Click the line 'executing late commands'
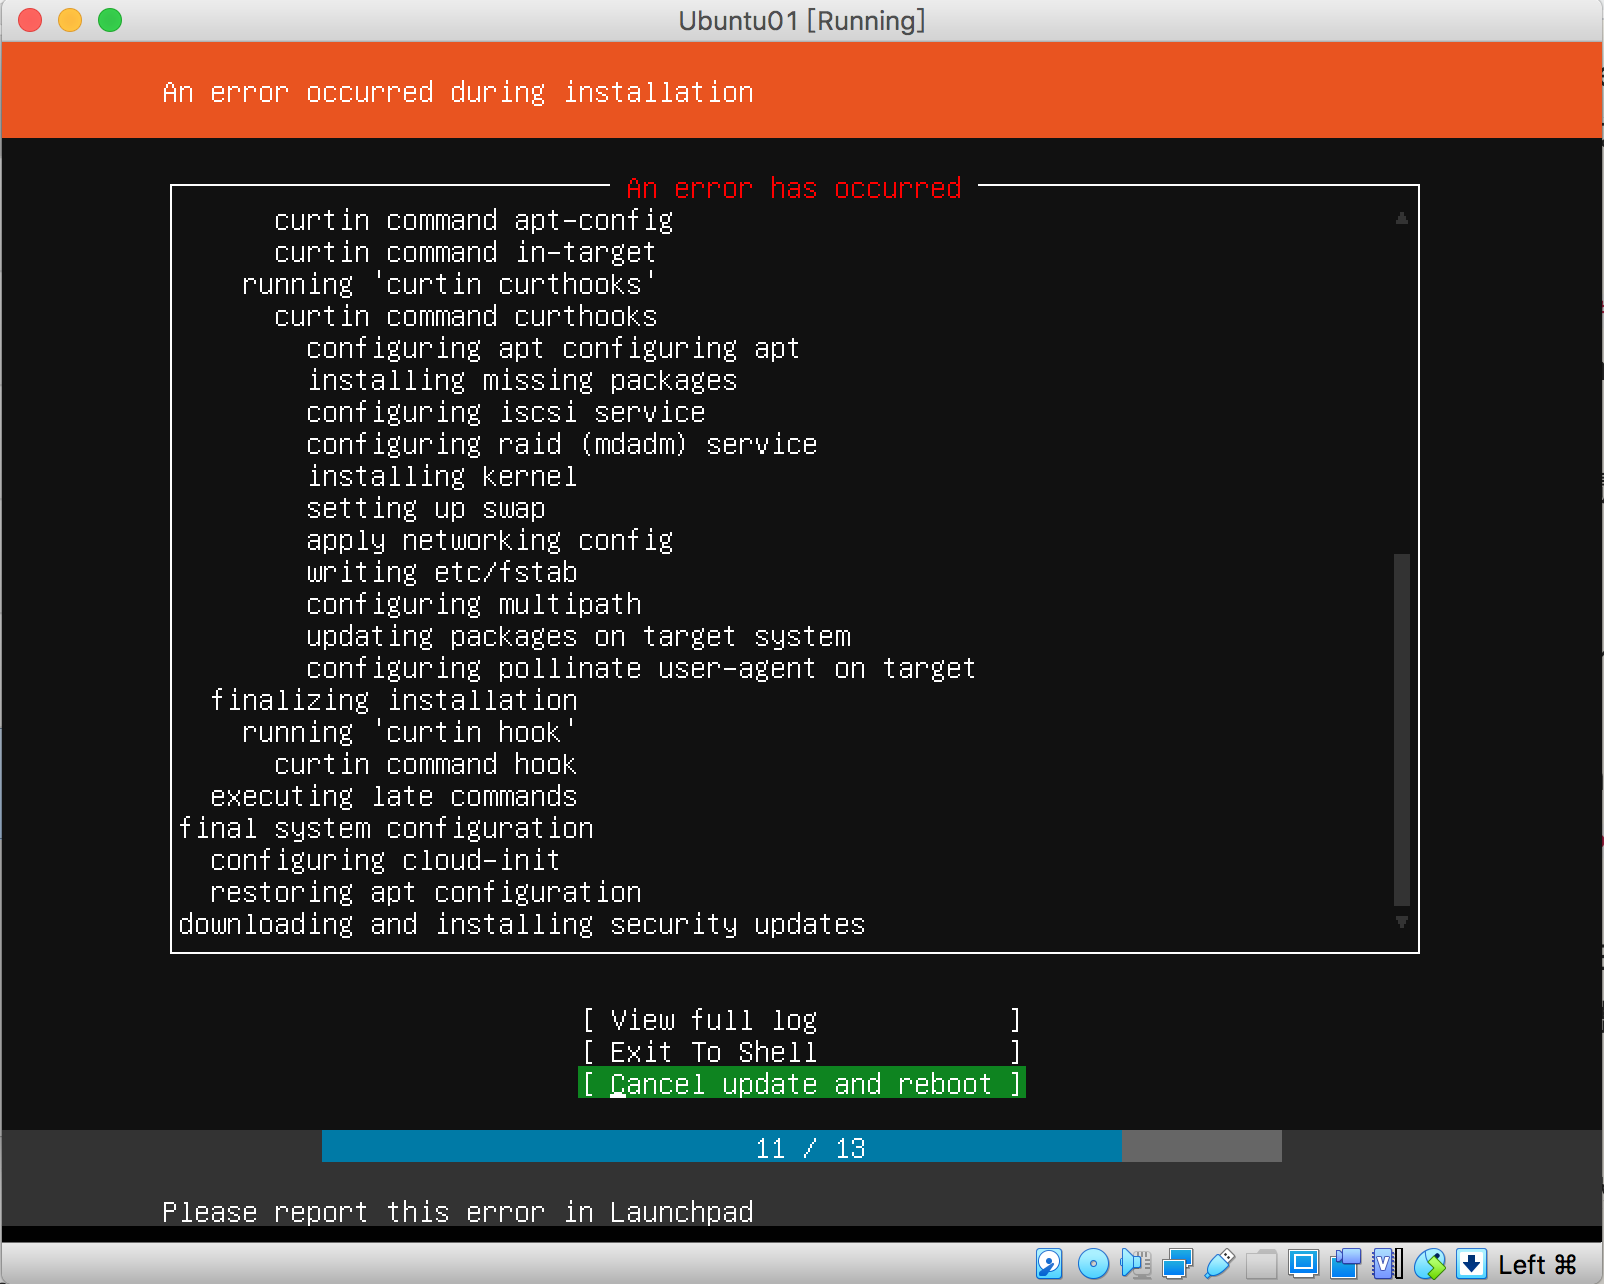The image size is (1604, 1284). [394, 796]
